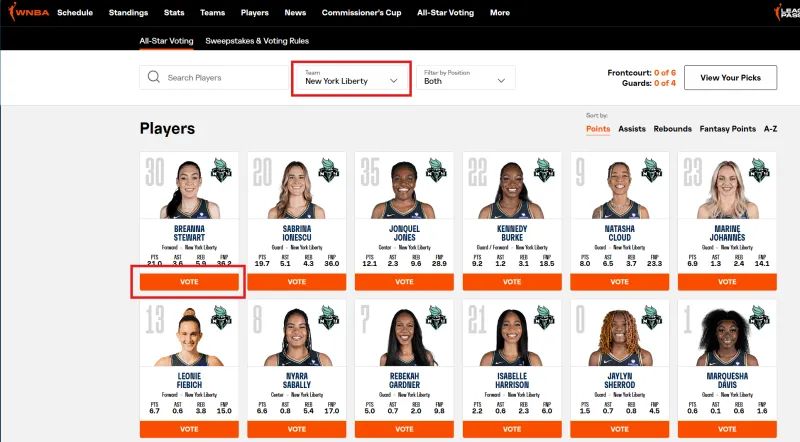This screenshot has width=800, height=442.
Task: Vote for Sabrina Ionescu
Action: coord(297,282)
